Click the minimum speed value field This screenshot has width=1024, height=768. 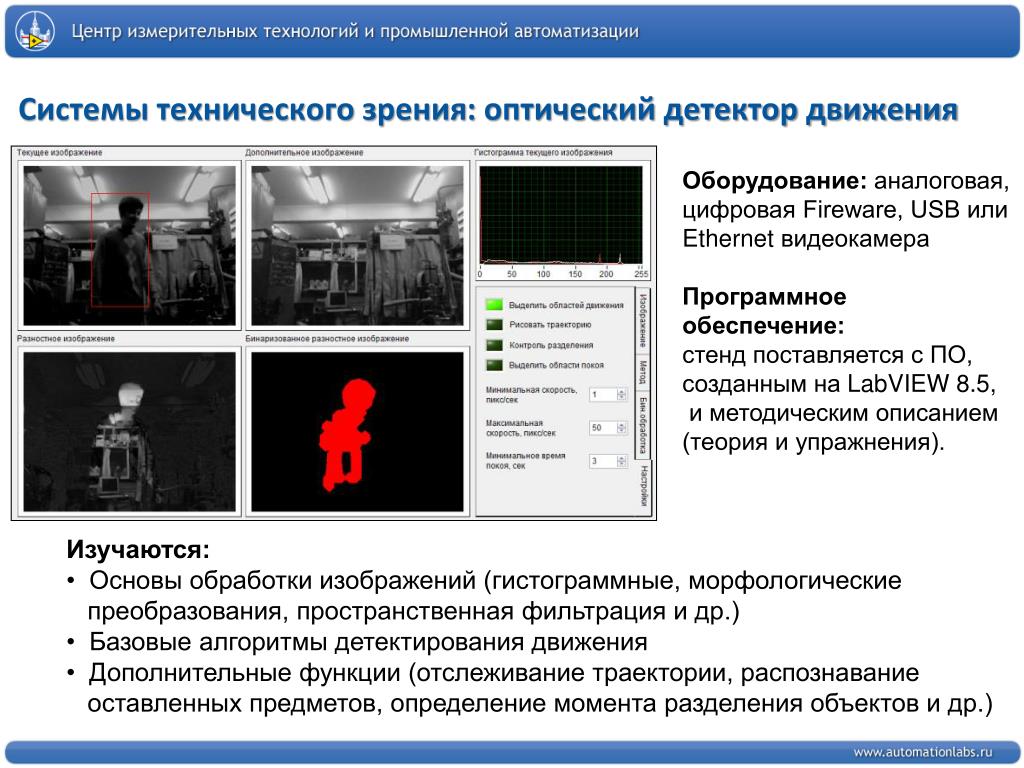coord(602,394)
